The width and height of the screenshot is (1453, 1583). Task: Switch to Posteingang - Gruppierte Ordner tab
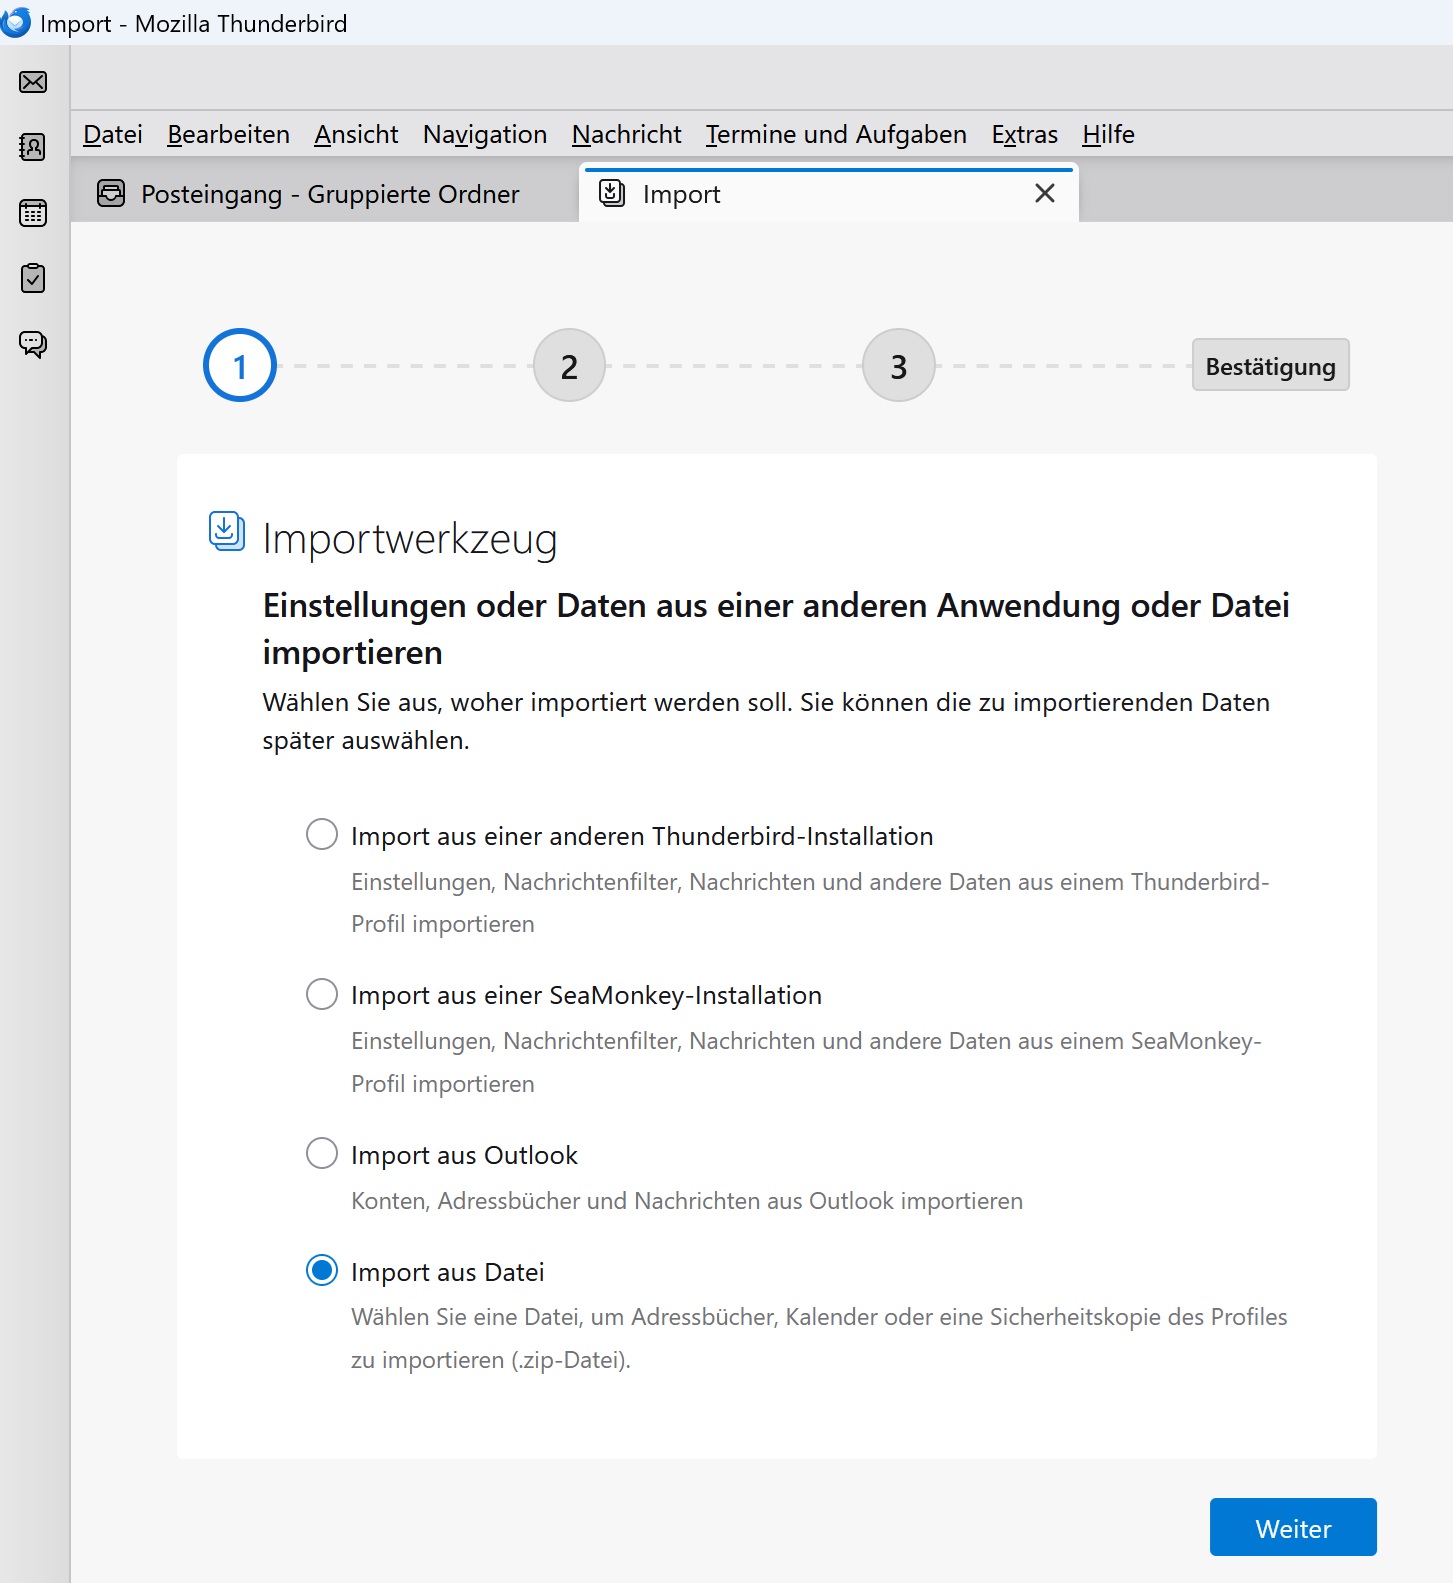[329, 194]
